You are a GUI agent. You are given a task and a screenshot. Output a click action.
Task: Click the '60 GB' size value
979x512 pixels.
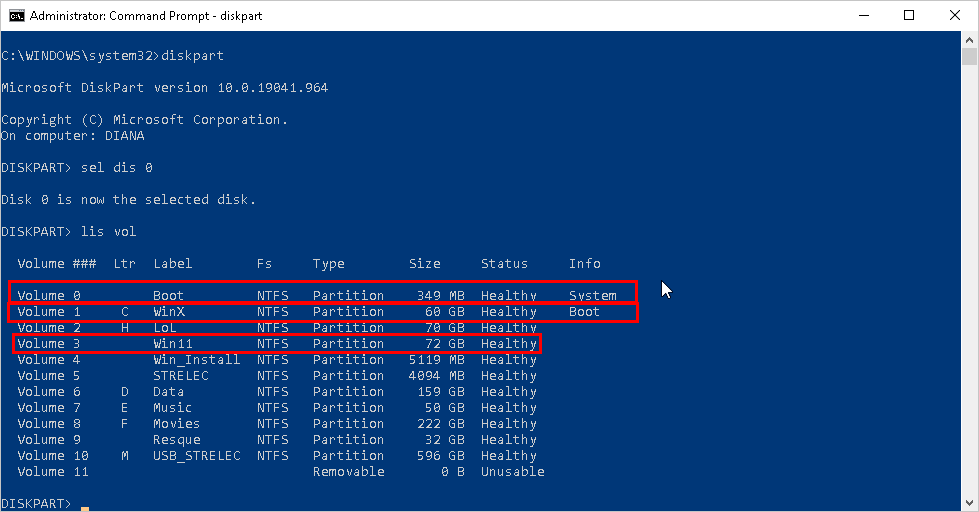tap(445, 312)
